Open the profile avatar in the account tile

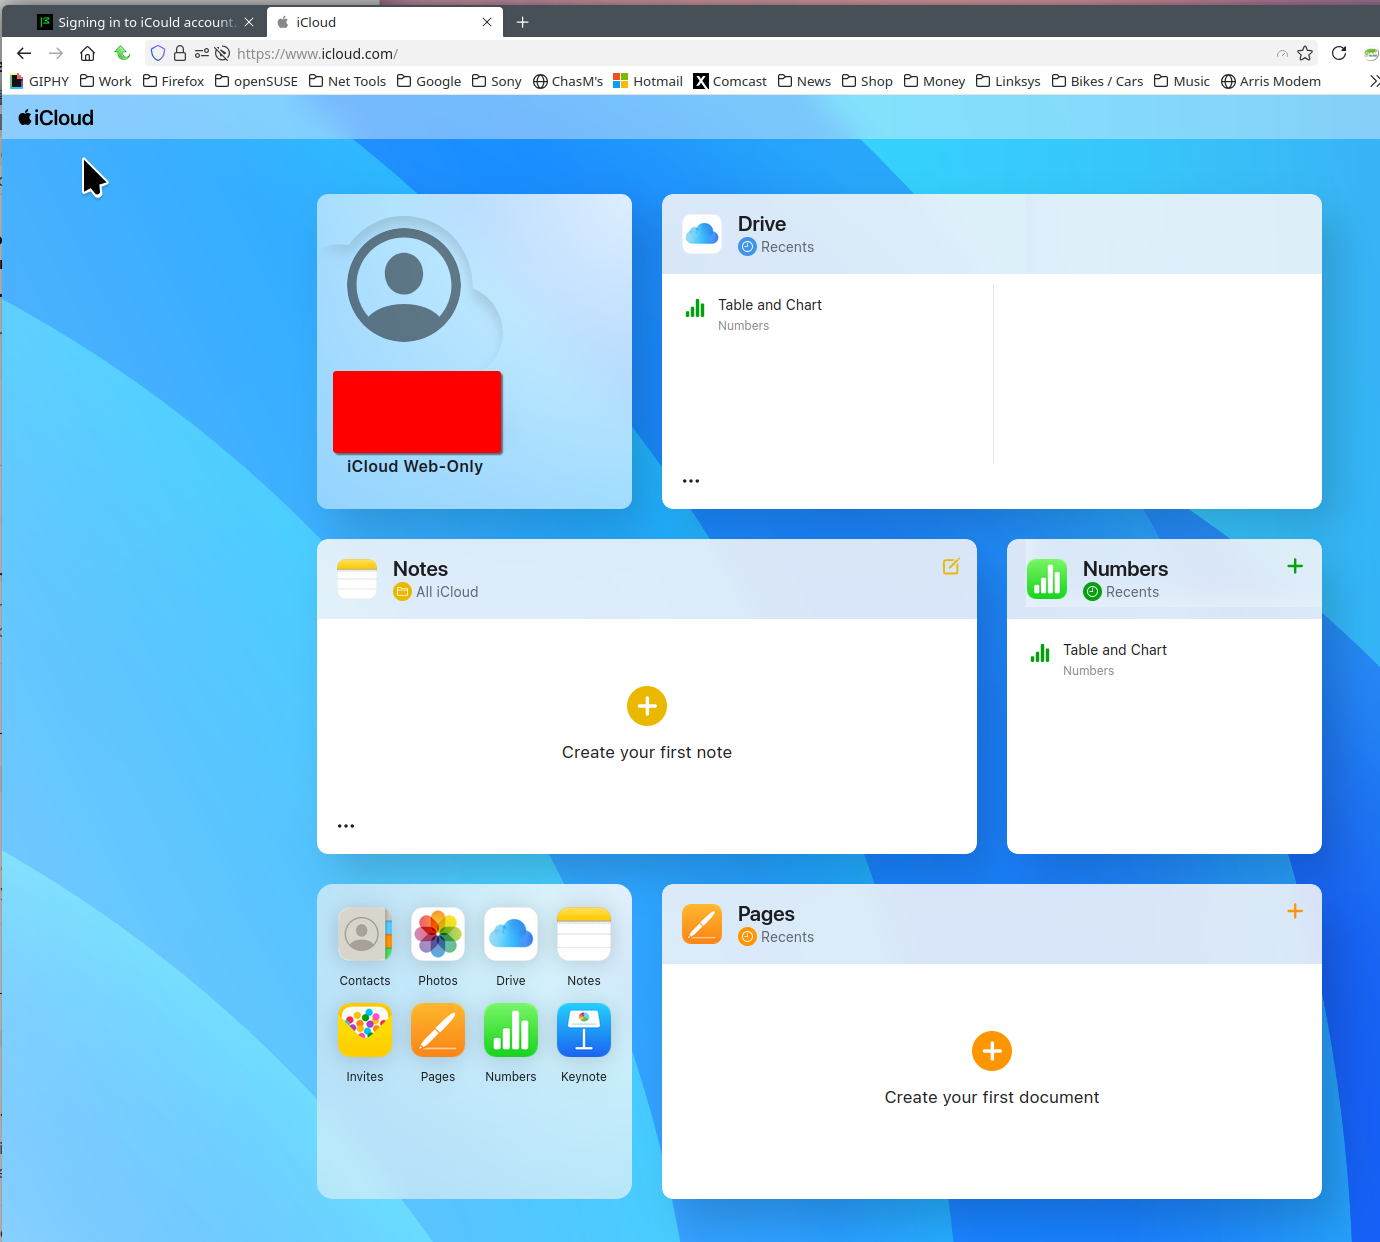click(x=404, y=285)
